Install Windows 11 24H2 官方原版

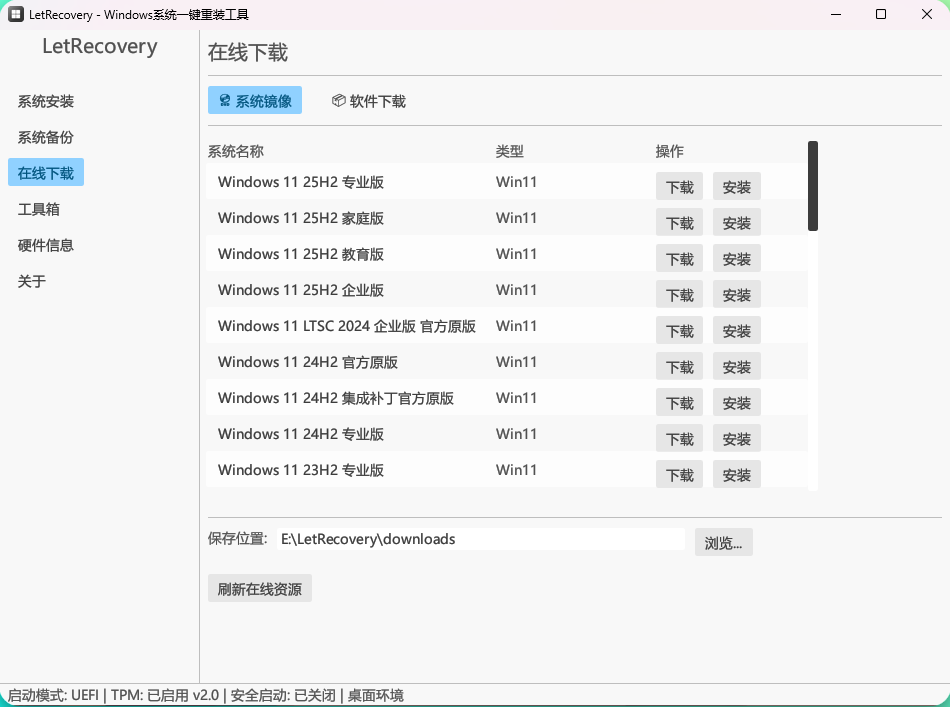click(x=736, y=367)
